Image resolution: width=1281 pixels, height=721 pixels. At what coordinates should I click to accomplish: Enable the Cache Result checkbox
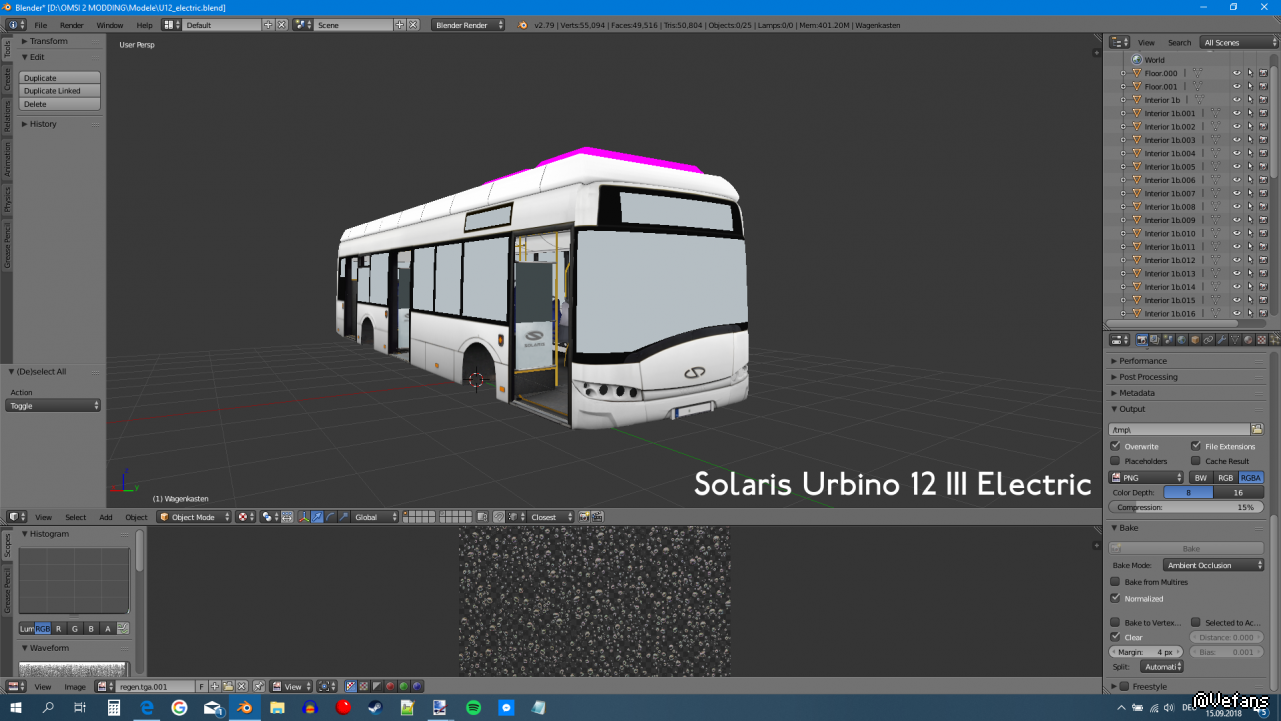pyautogui.click(x=1196, y=461)
